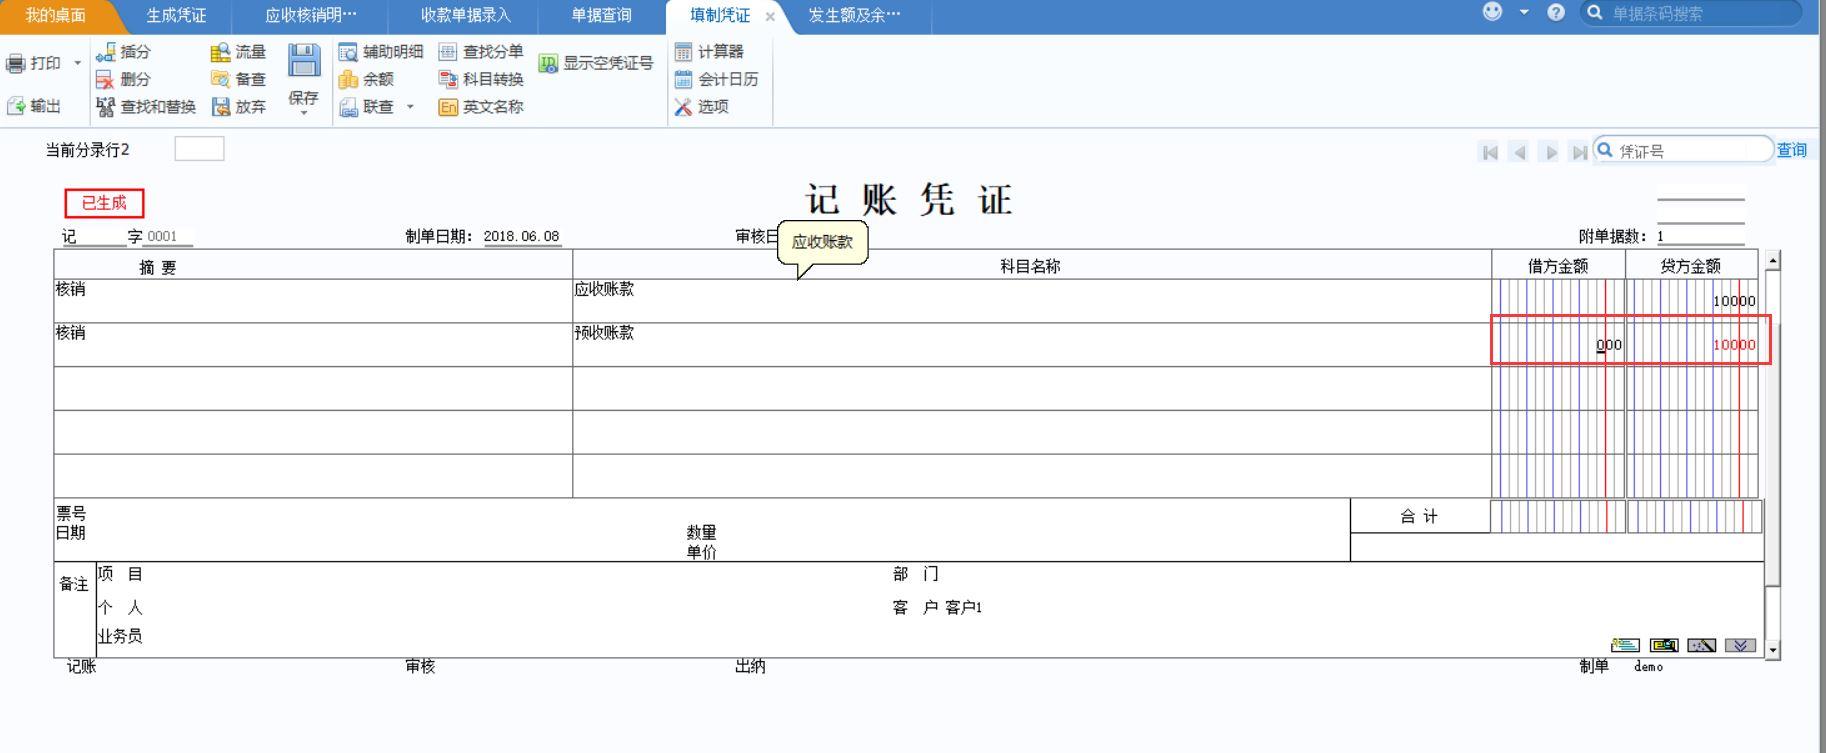Click 英文名称 English name button

[480, 106]
